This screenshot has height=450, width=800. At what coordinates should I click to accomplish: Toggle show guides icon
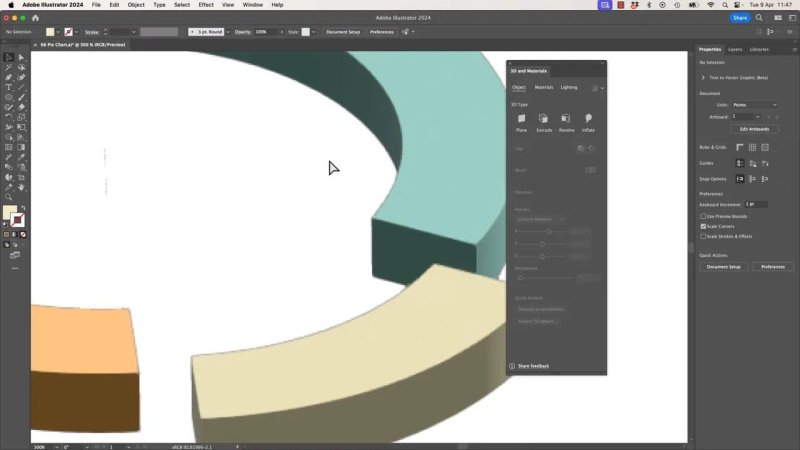click(x=740, y=163)
